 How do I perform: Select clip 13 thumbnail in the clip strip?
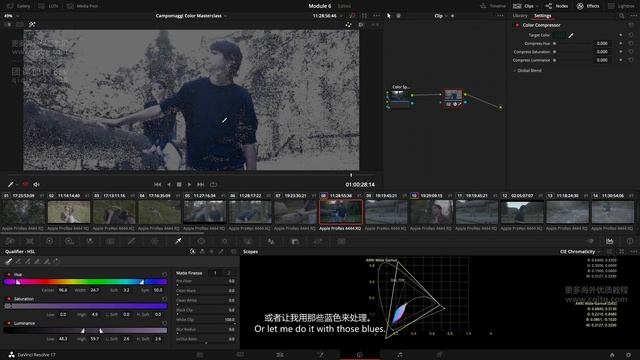[x=567, y=212]
